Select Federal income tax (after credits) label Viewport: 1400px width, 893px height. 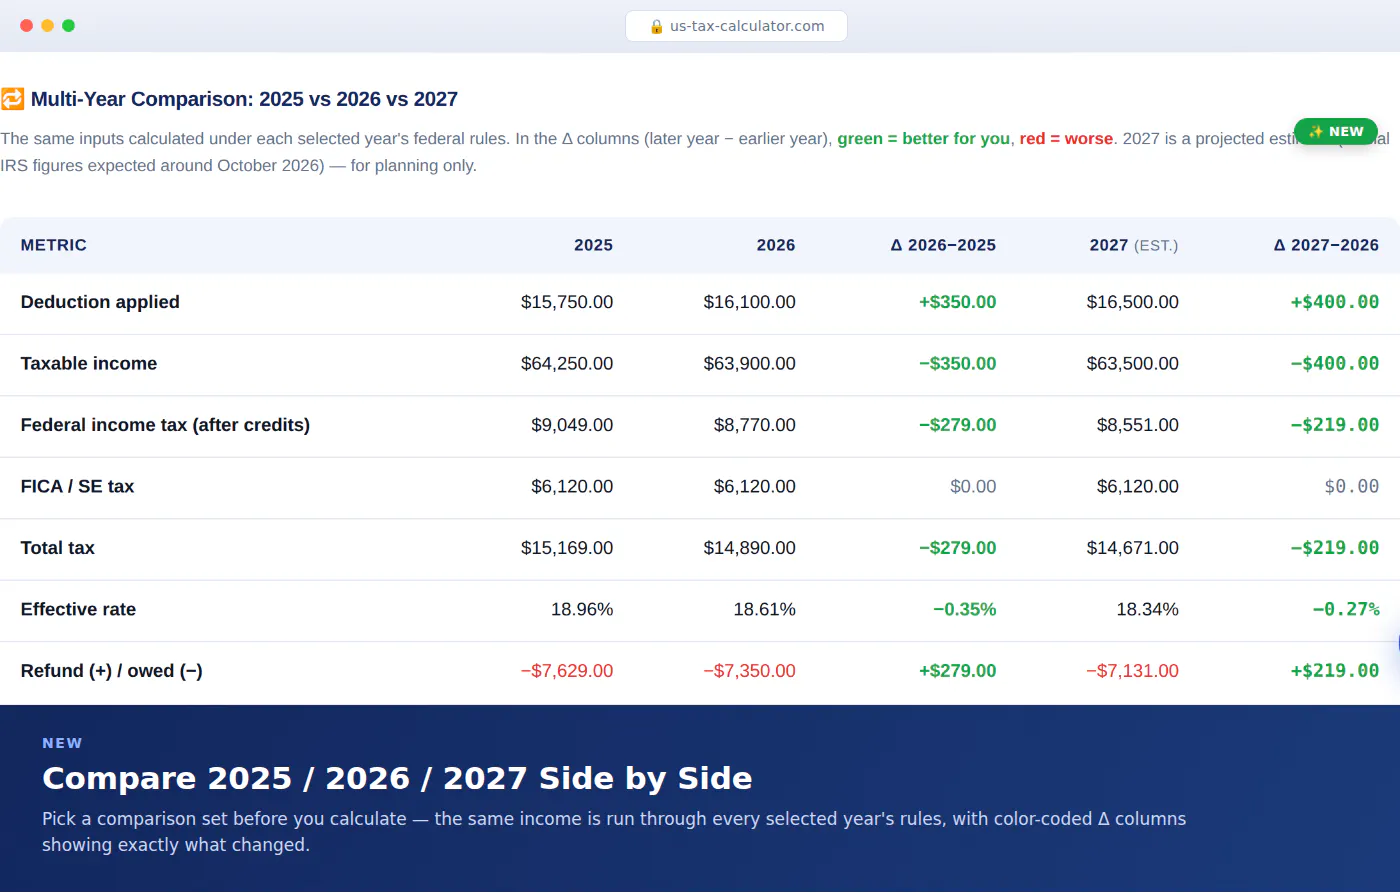(x=165, y=425)
